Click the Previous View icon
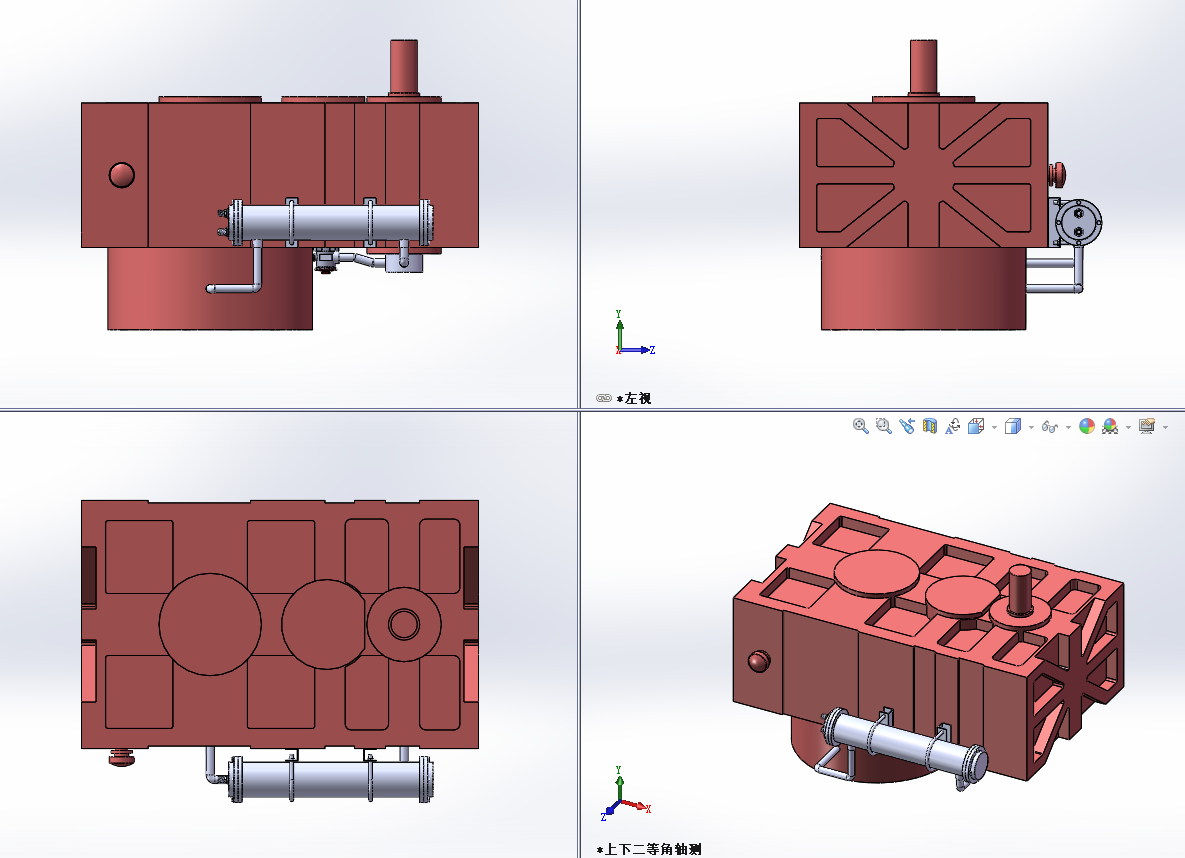This screenshot has height=858, width=1185. (907, 426)
